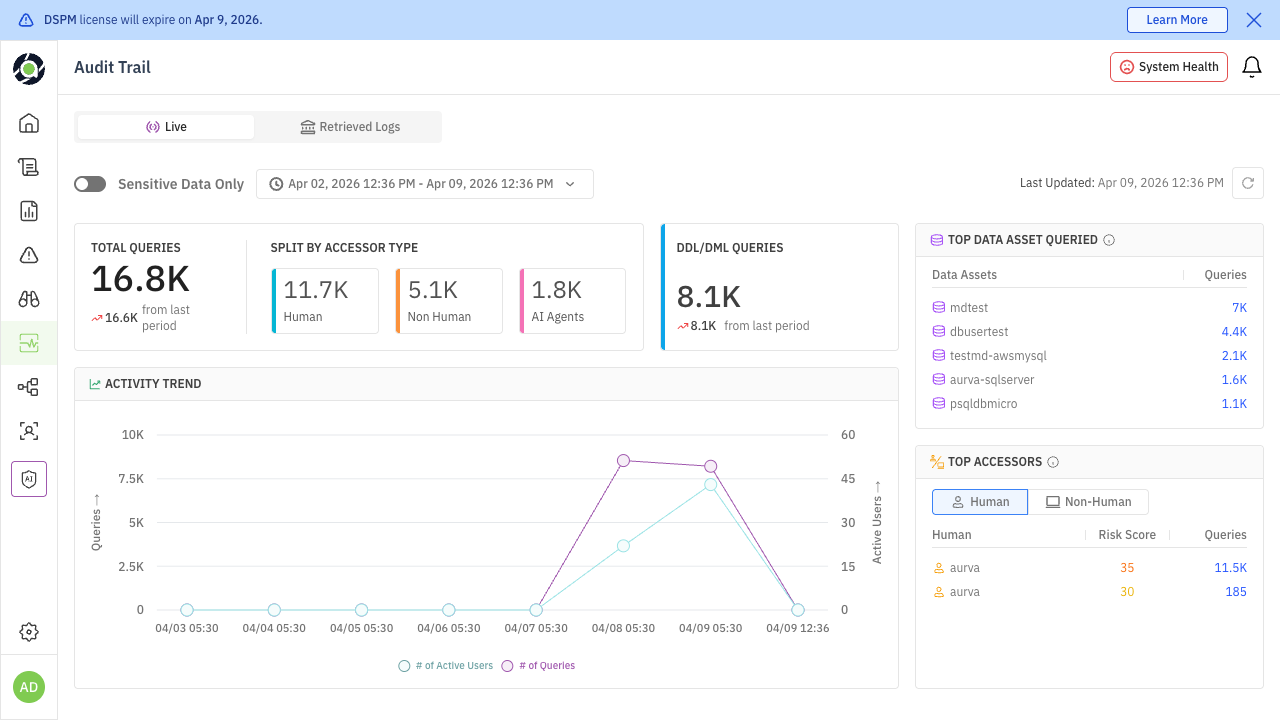Image resolution: width=1280 pixels, height=720 pixels.
Task: Click the 04/08 queries data point
Action: coord(623,460)
